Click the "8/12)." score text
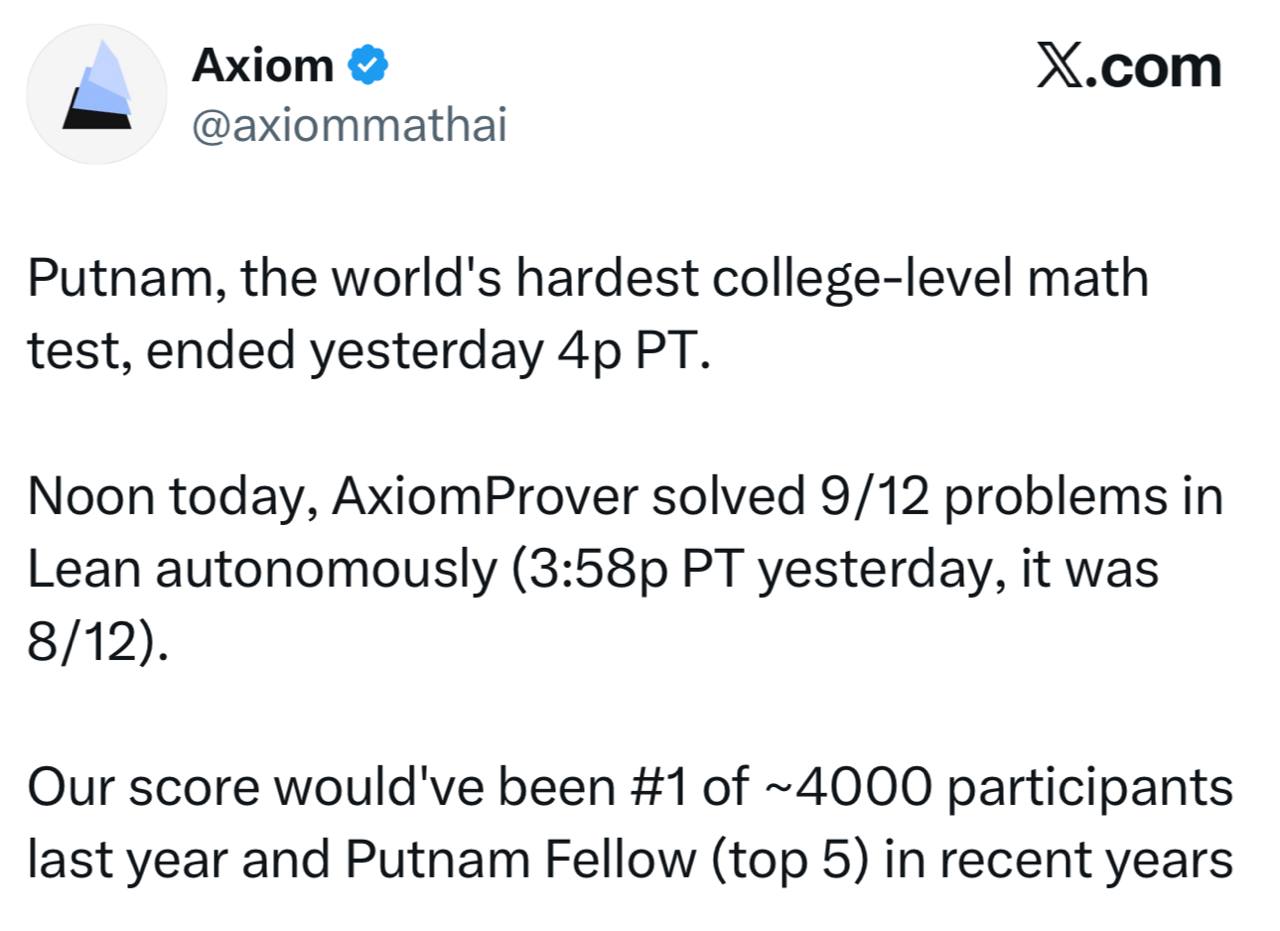Screen dimensions: 1280x931 [97, 642]
